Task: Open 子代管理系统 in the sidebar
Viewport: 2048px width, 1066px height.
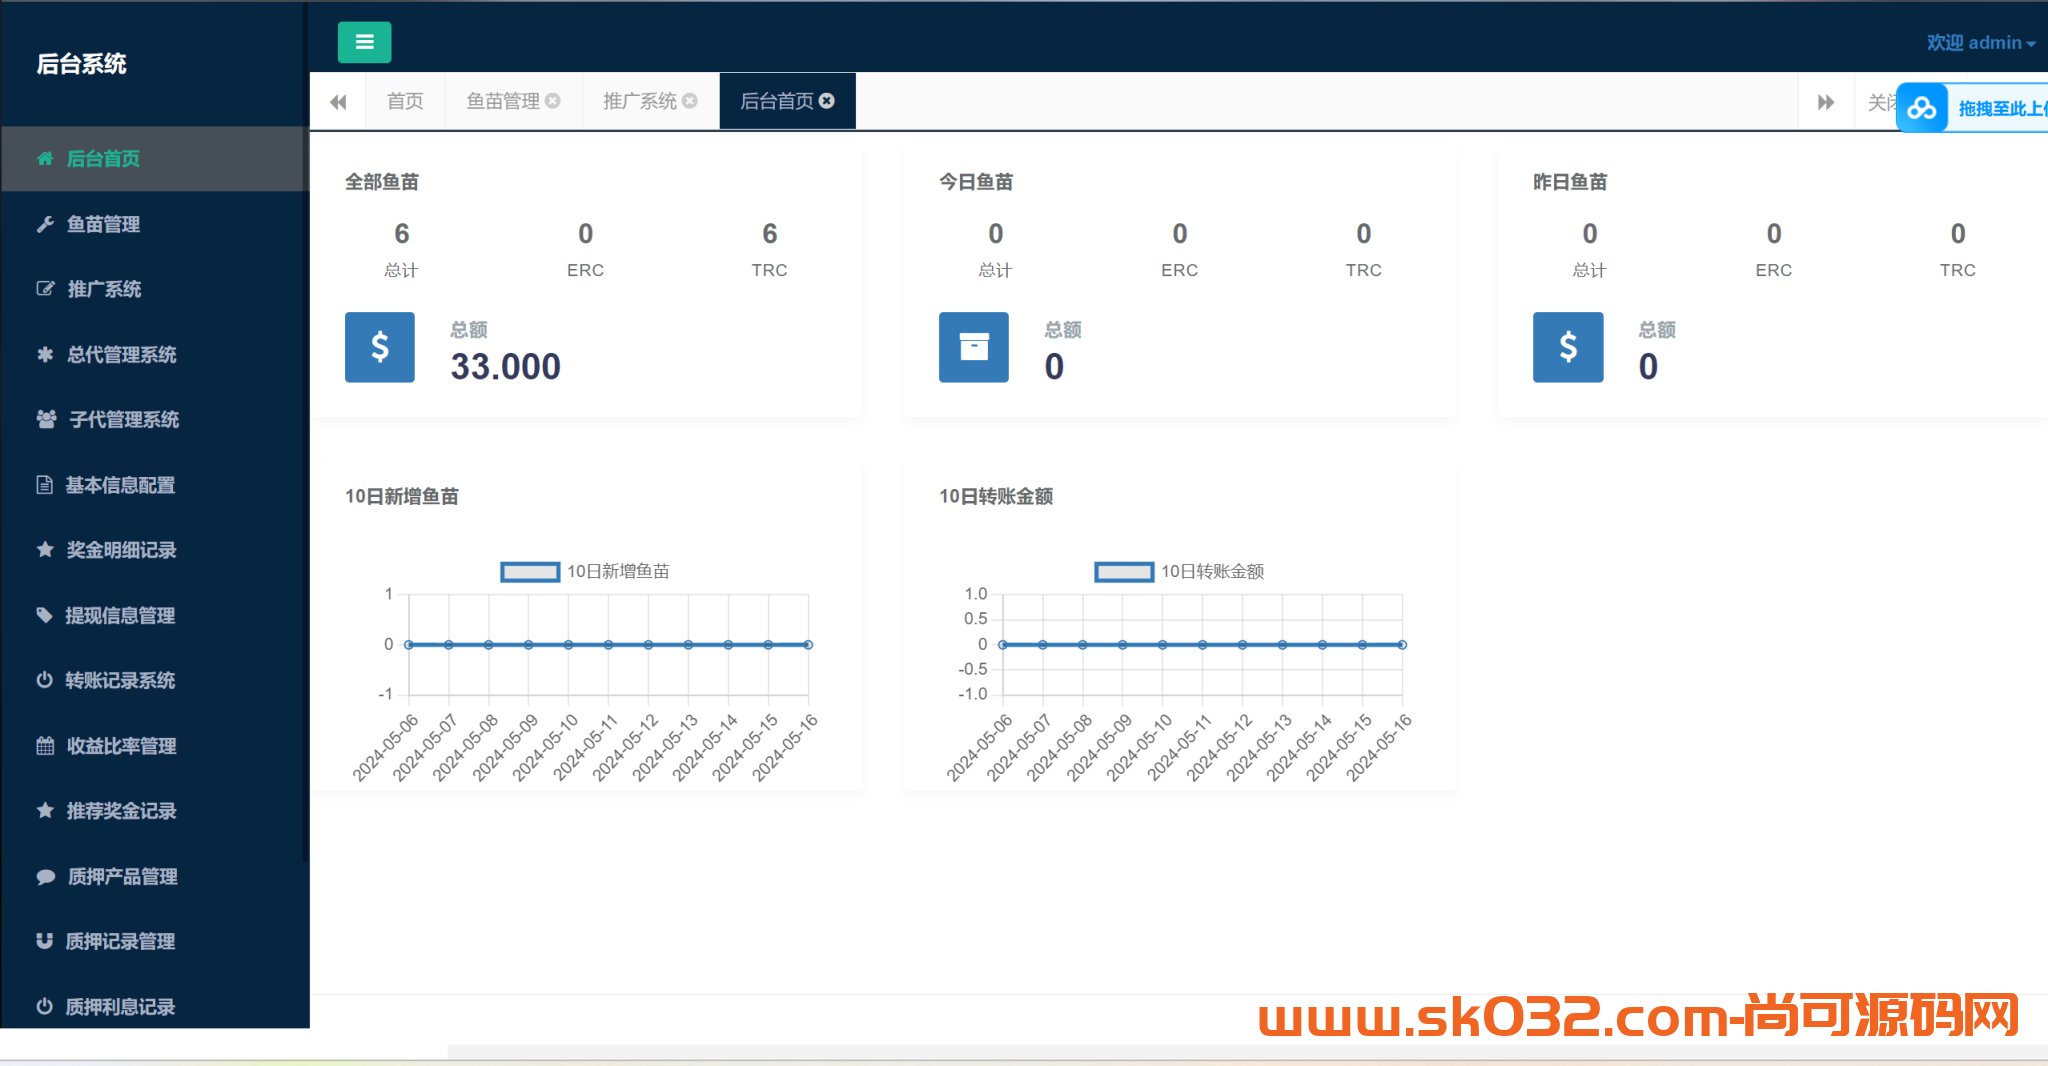Action: click(154, 419)
